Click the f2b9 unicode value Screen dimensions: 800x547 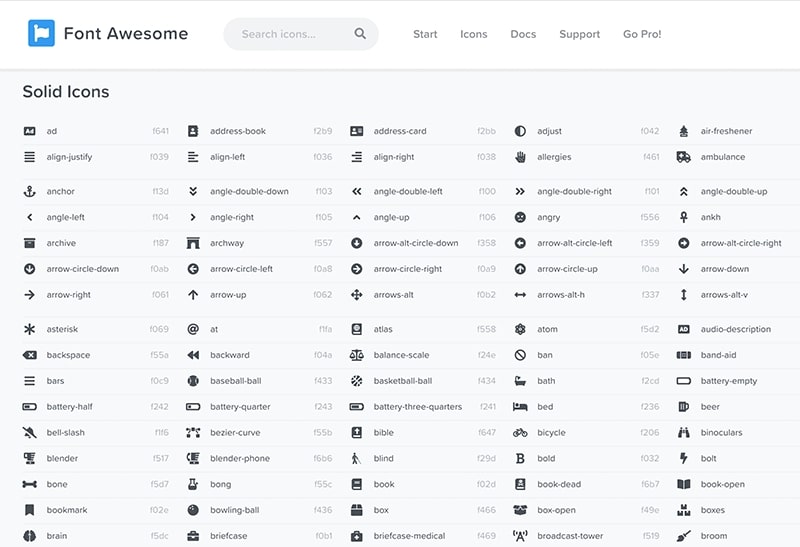point(322,131)
